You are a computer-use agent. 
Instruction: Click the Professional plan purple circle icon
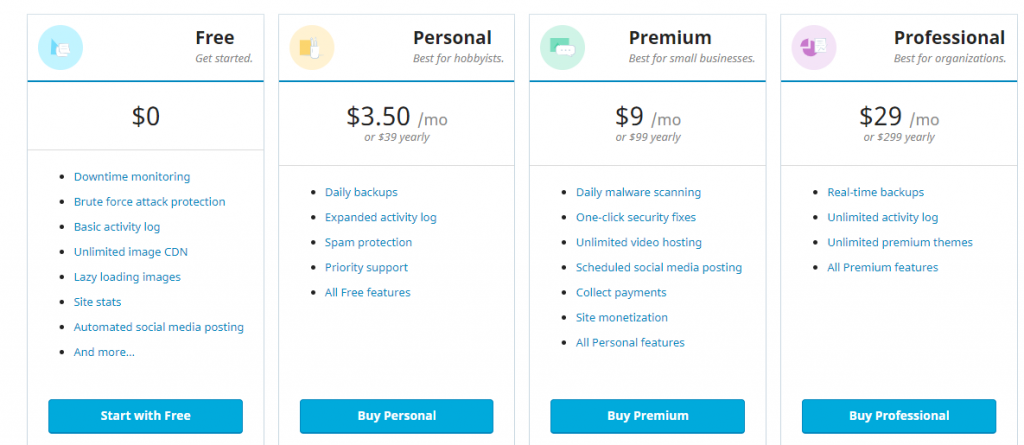(813, 47)
